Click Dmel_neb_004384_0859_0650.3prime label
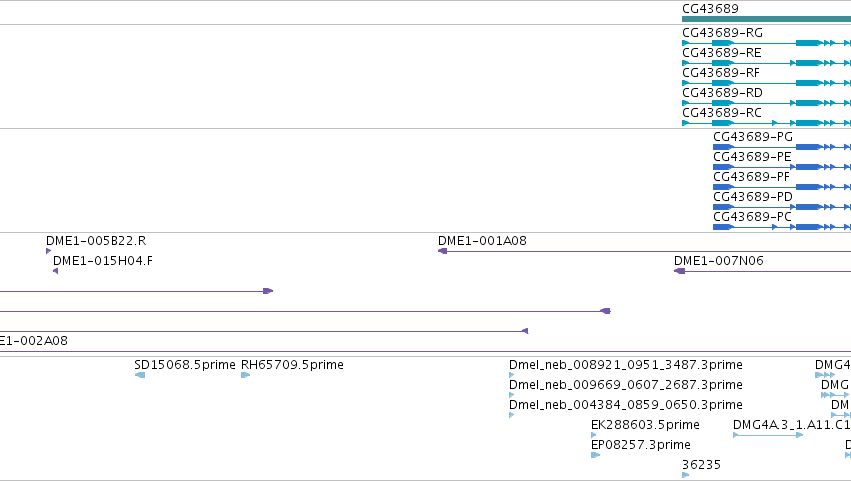Screen dimensions: 851x481 [626, 405]
